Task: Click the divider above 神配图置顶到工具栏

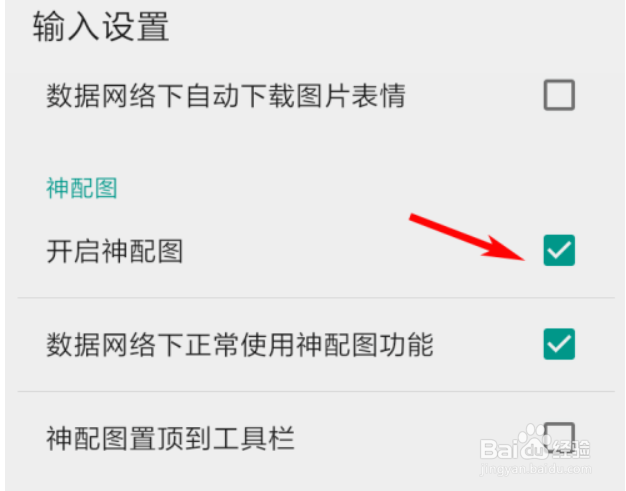Action: point(316,391)
